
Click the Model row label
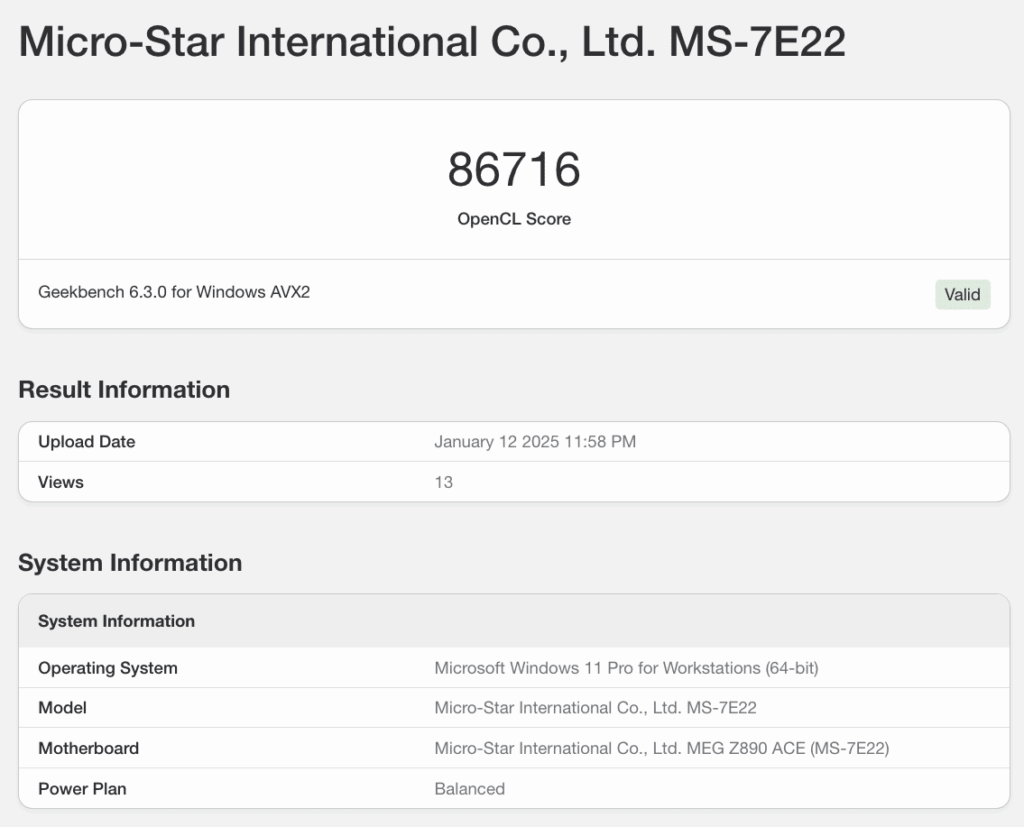[x=62, y=708]
